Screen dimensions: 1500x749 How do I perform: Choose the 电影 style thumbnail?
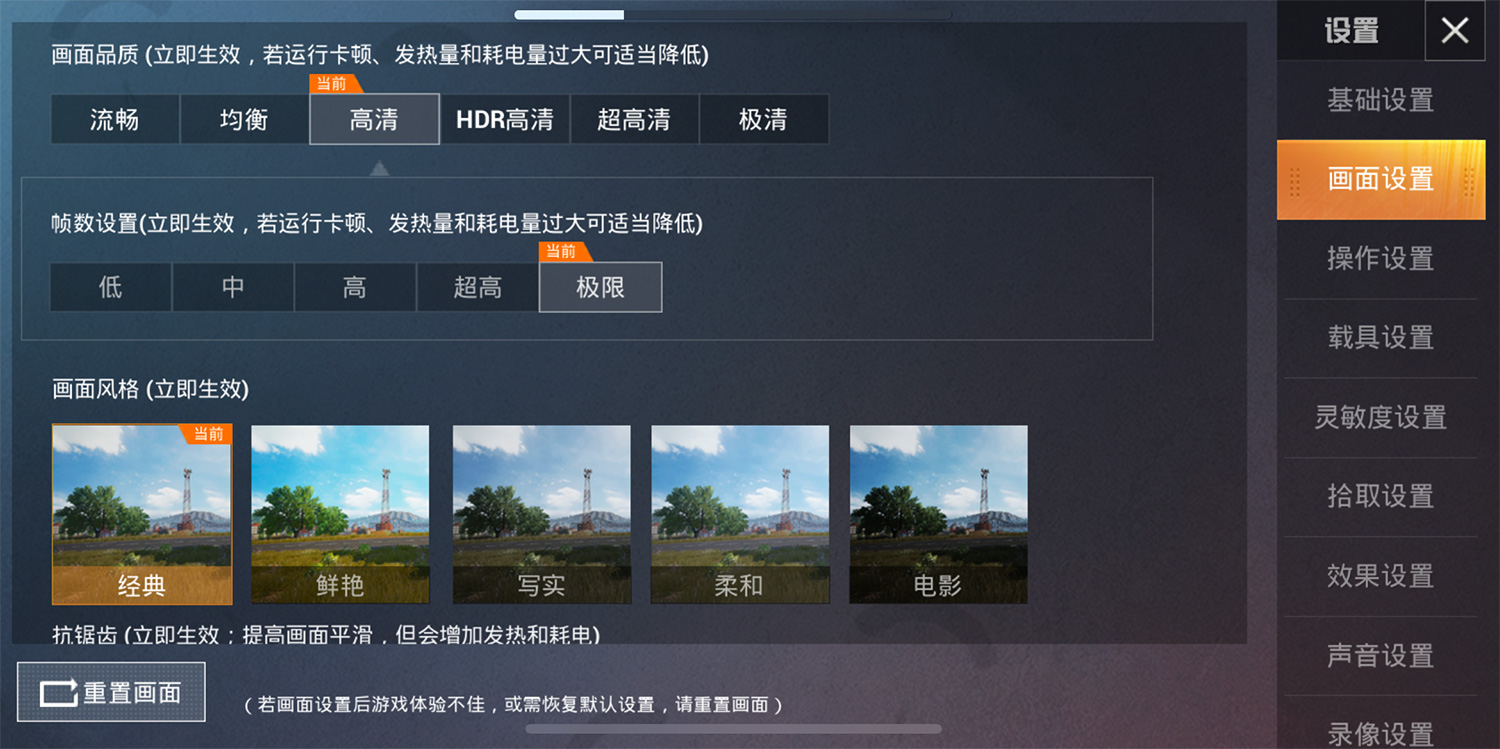938,514
